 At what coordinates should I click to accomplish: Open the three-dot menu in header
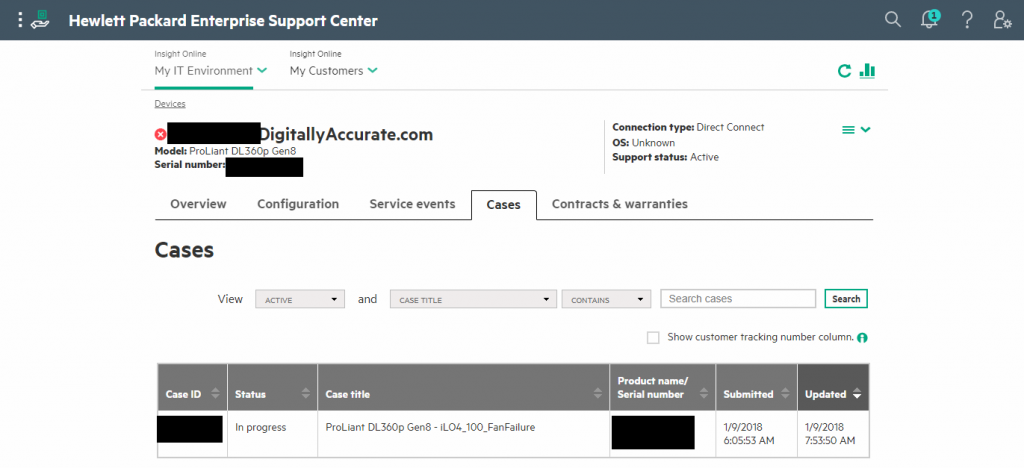19,20
